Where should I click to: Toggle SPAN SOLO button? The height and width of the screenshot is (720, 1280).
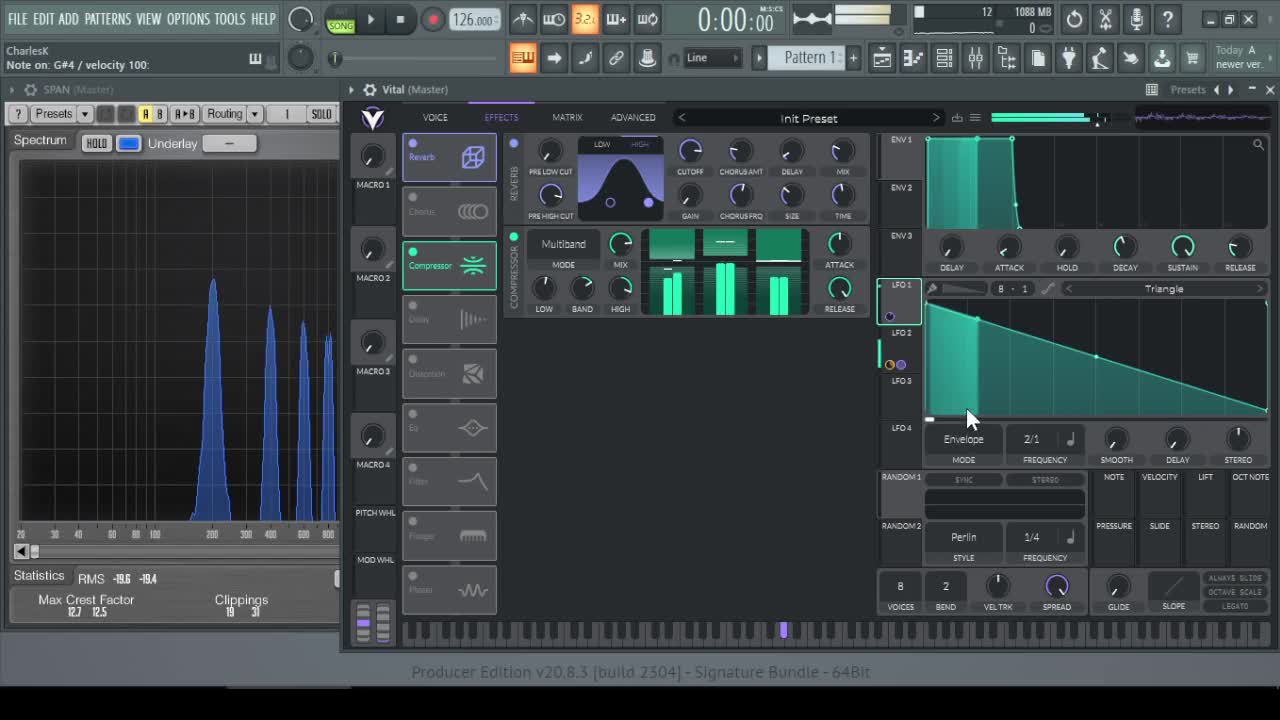tap(321, 114)
